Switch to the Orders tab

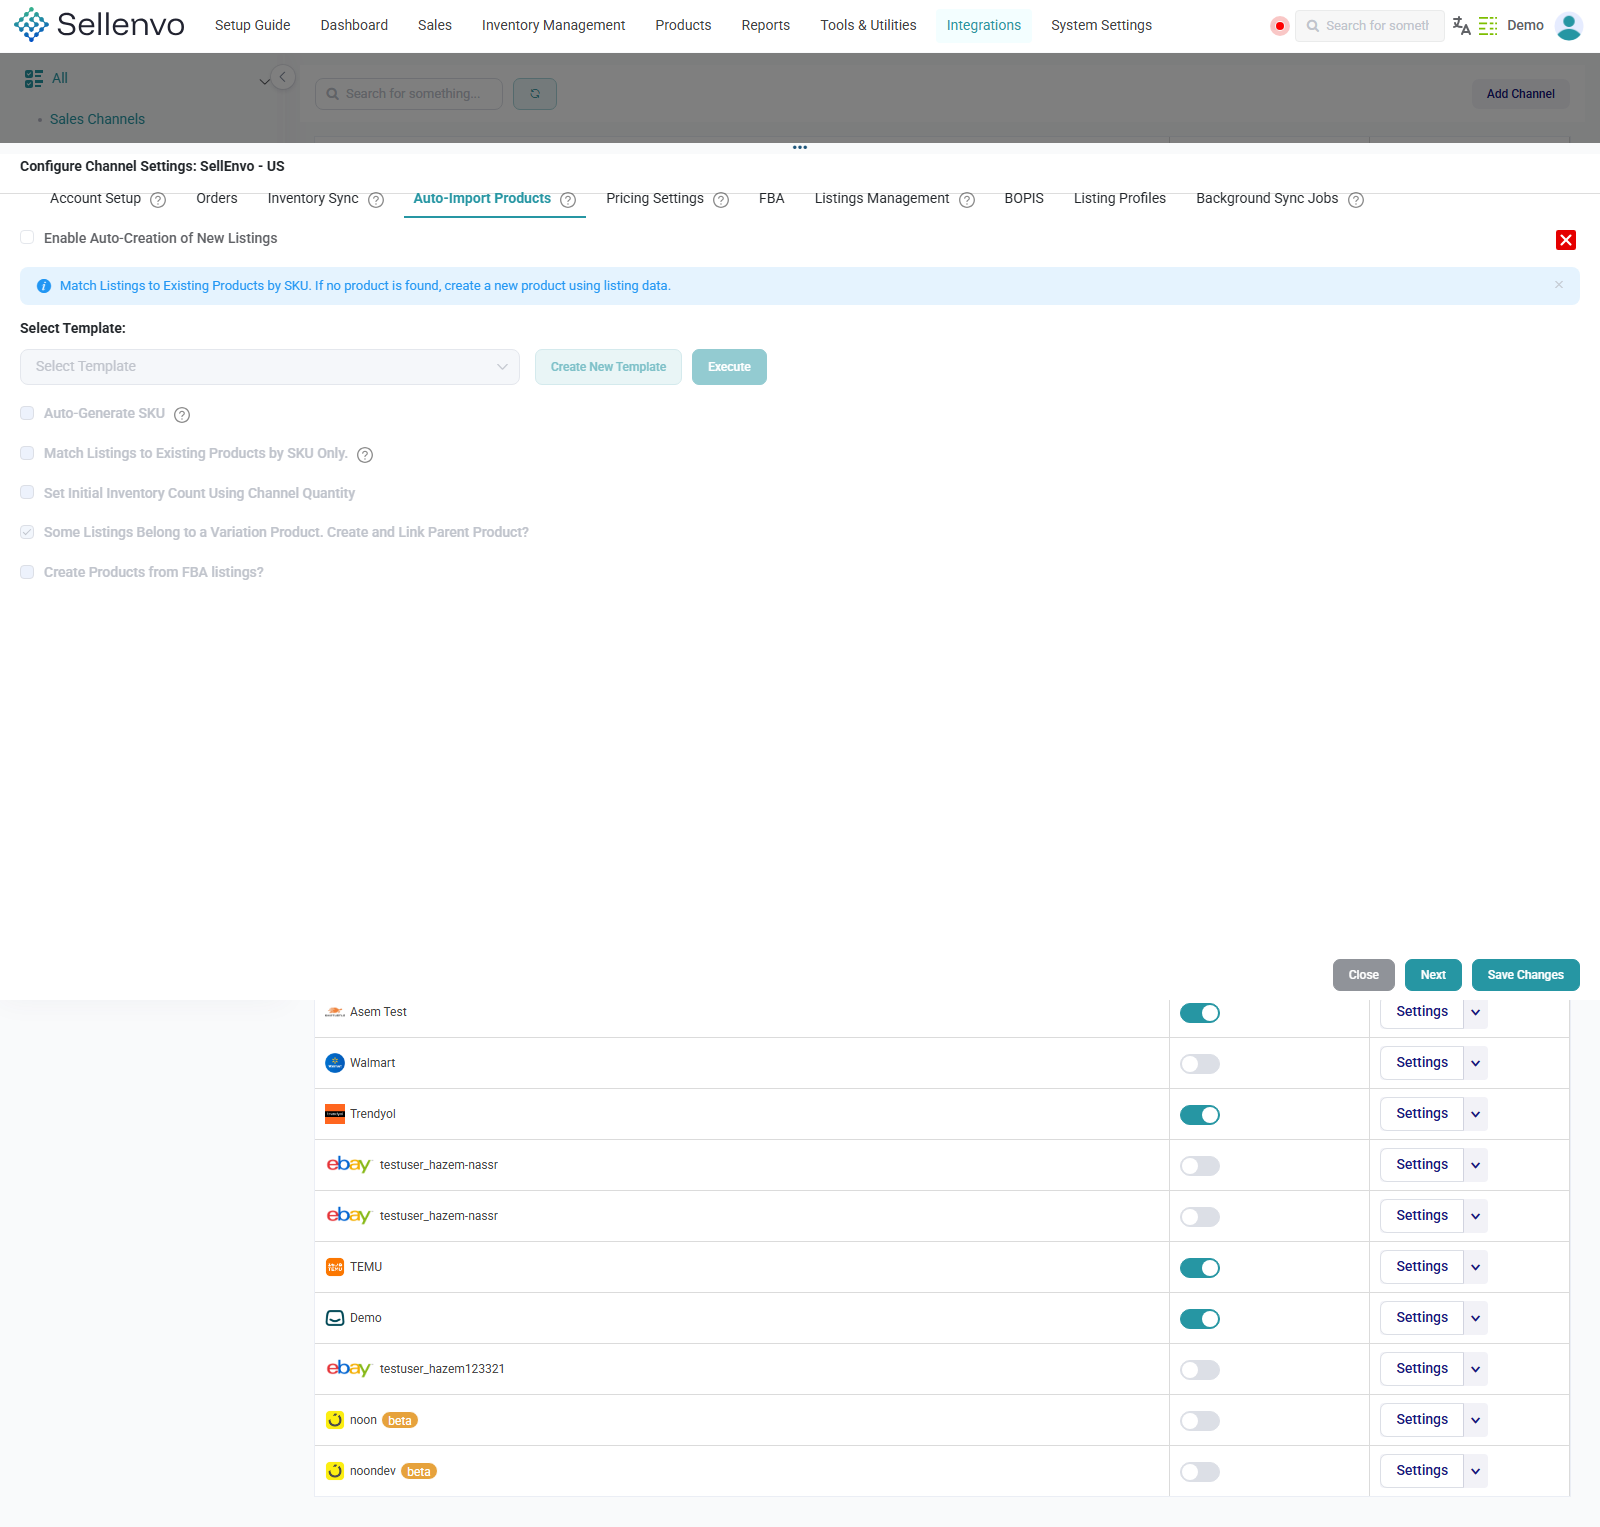217,198
